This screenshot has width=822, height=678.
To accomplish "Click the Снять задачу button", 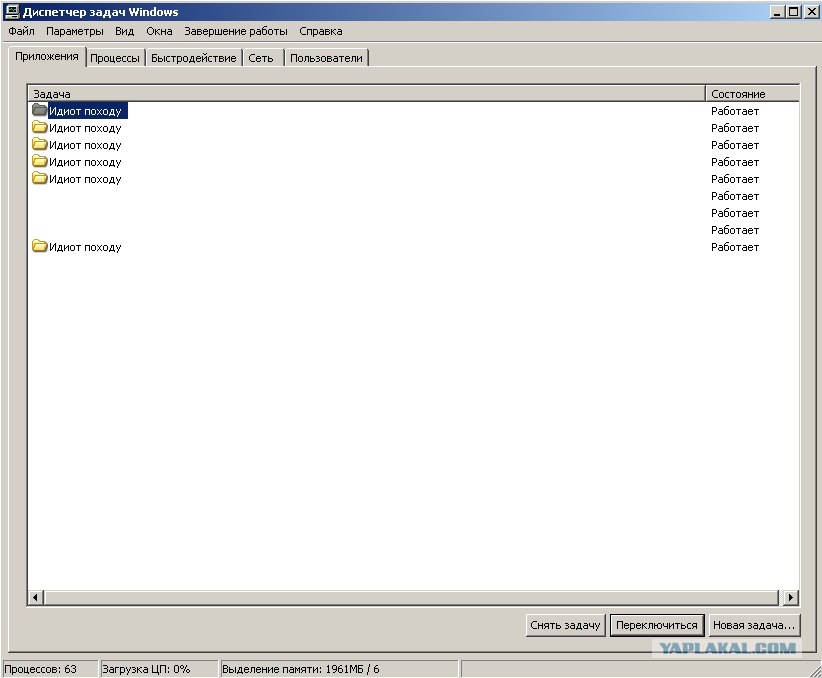I will [x=565, y=625].
